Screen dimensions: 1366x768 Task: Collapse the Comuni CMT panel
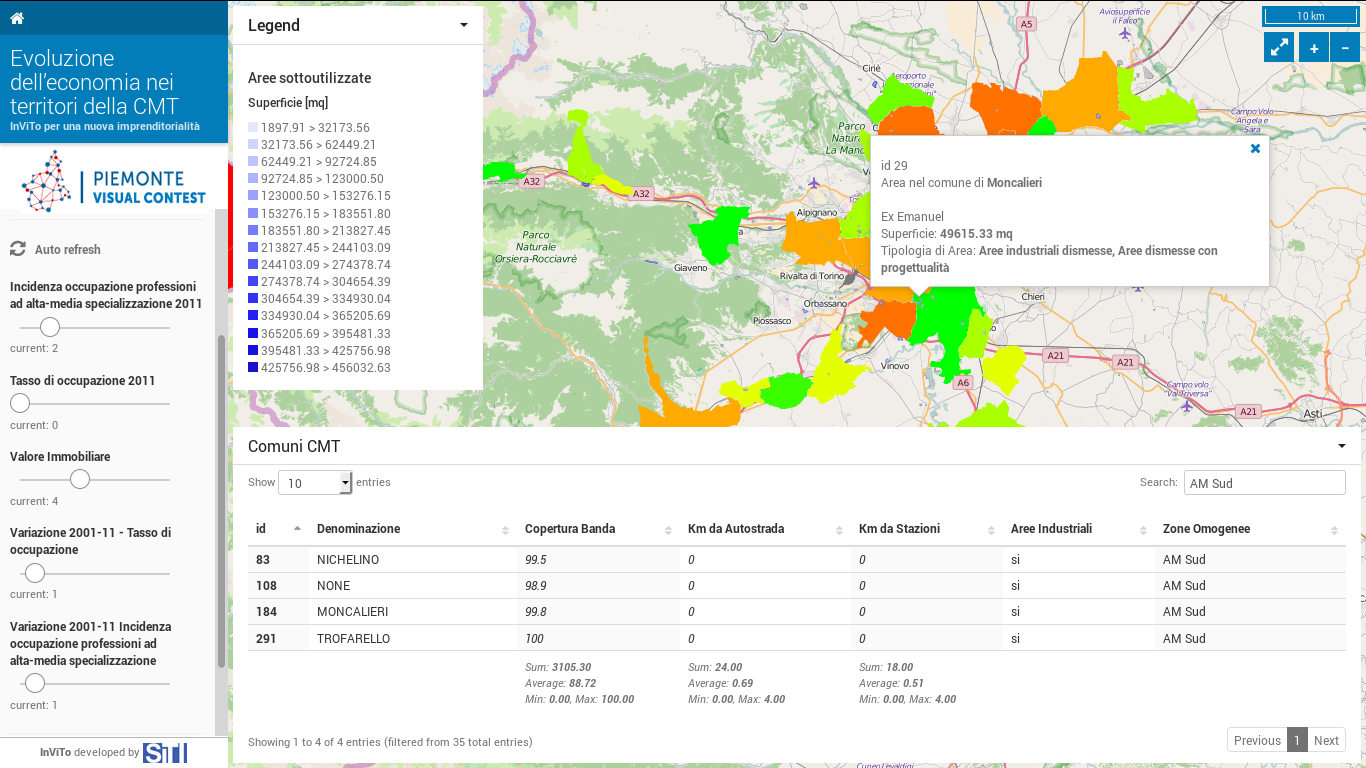(1341, 446)
